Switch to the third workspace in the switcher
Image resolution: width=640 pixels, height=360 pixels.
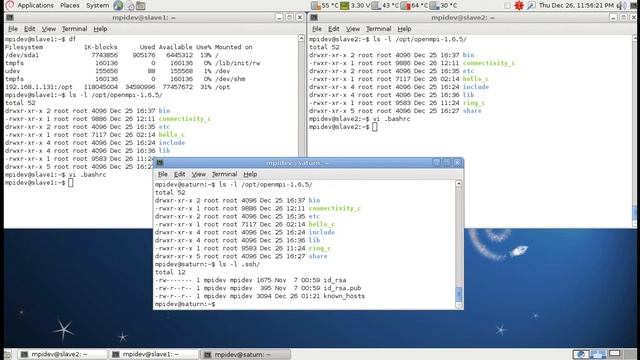[x=614, y=354]
